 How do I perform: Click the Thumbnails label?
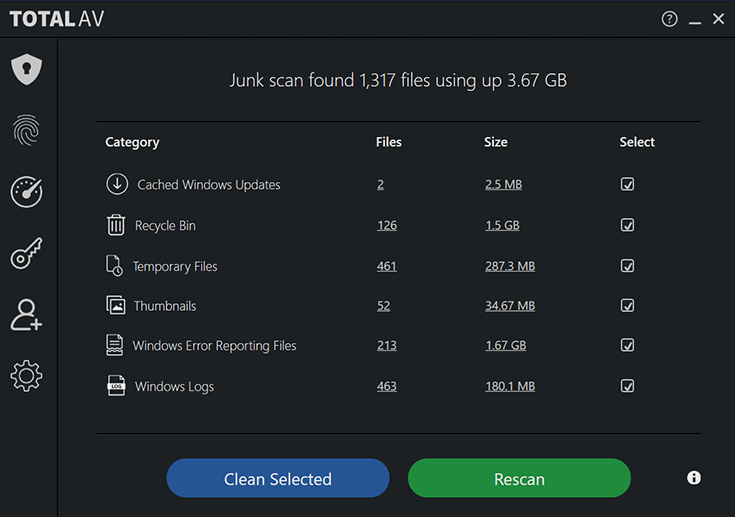tap(165, 306)
